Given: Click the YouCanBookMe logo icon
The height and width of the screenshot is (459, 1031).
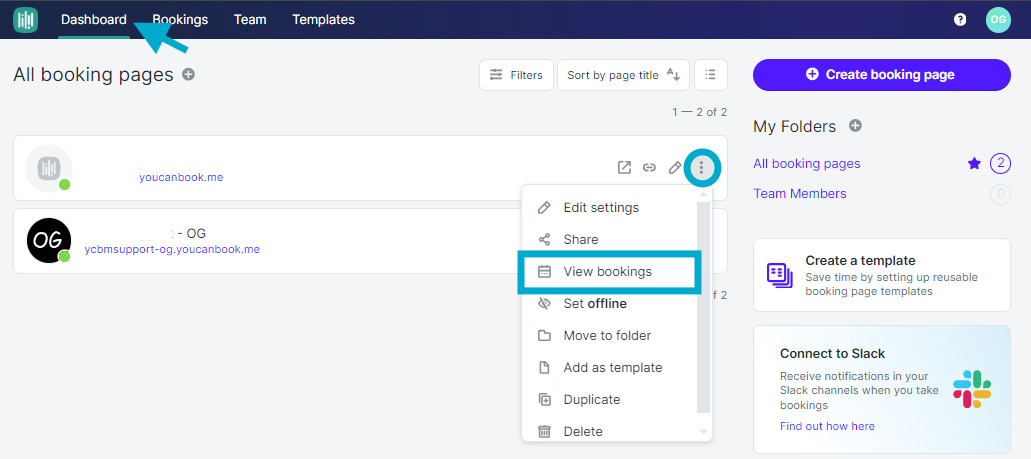Looking at the screenshot, I should (x=25, y=20).
